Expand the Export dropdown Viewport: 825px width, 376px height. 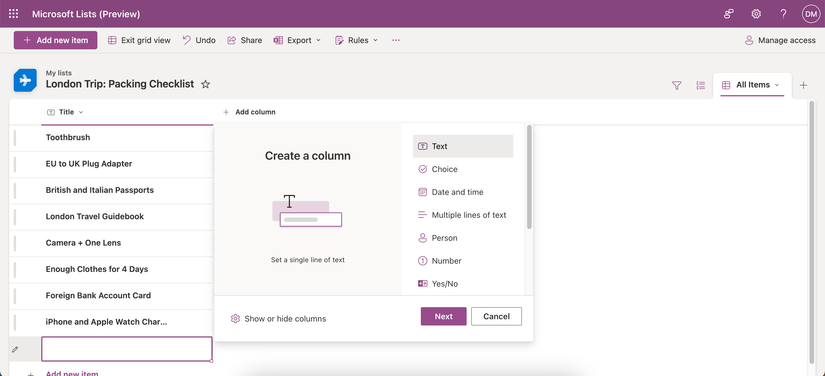point(297,40)
